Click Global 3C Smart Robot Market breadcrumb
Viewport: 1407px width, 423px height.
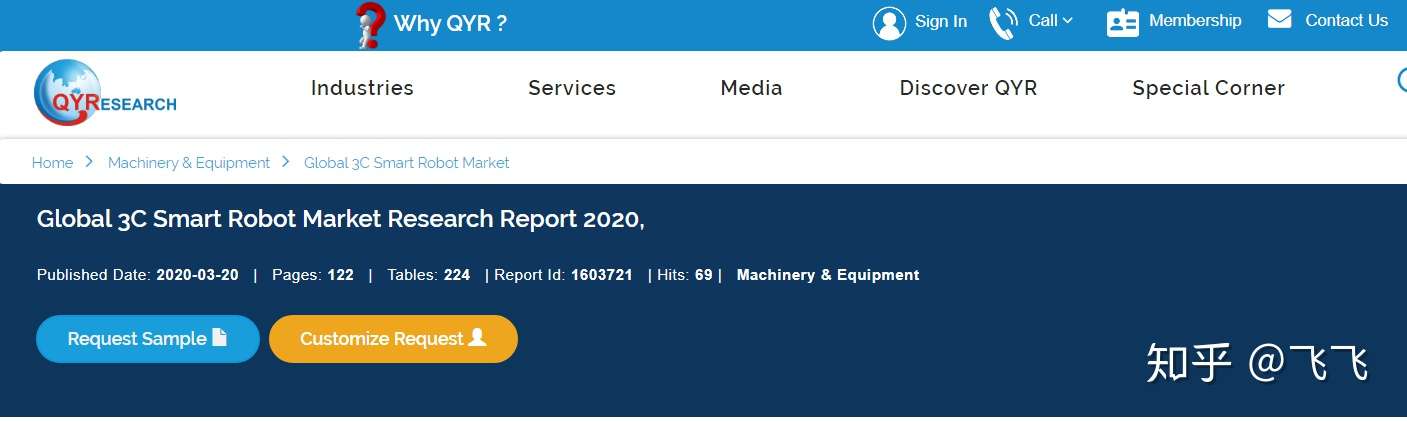tap(406, 162)
